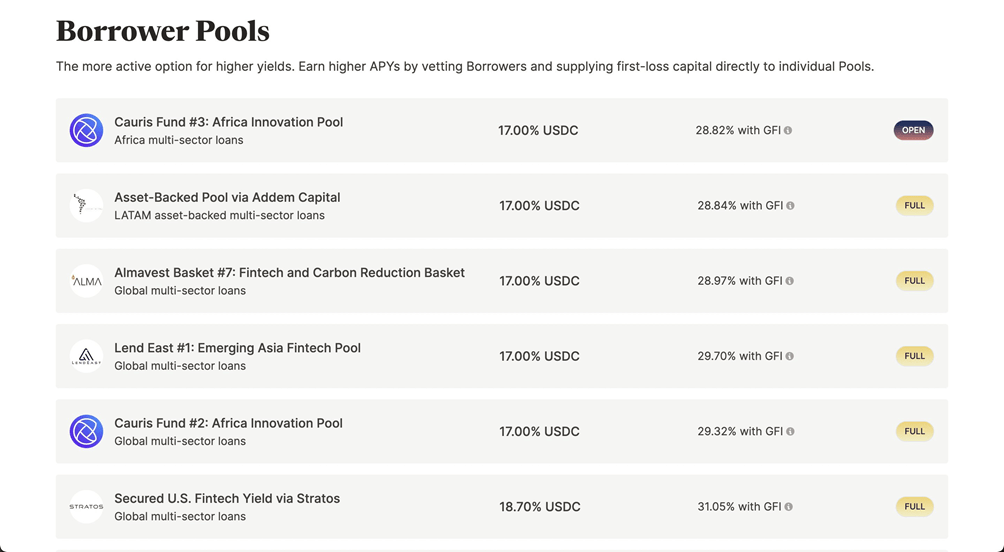
Task: Click info icon beside 29.32% with GFI
Action: (790, 432)
